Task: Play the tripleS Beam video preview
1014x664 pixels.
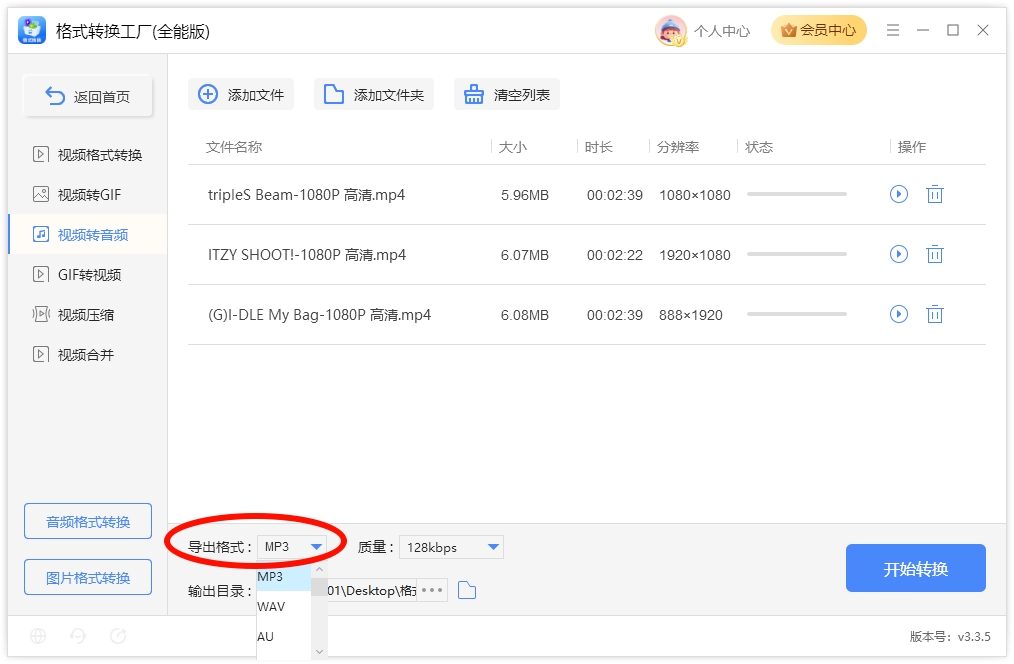Action: [898, 194]
